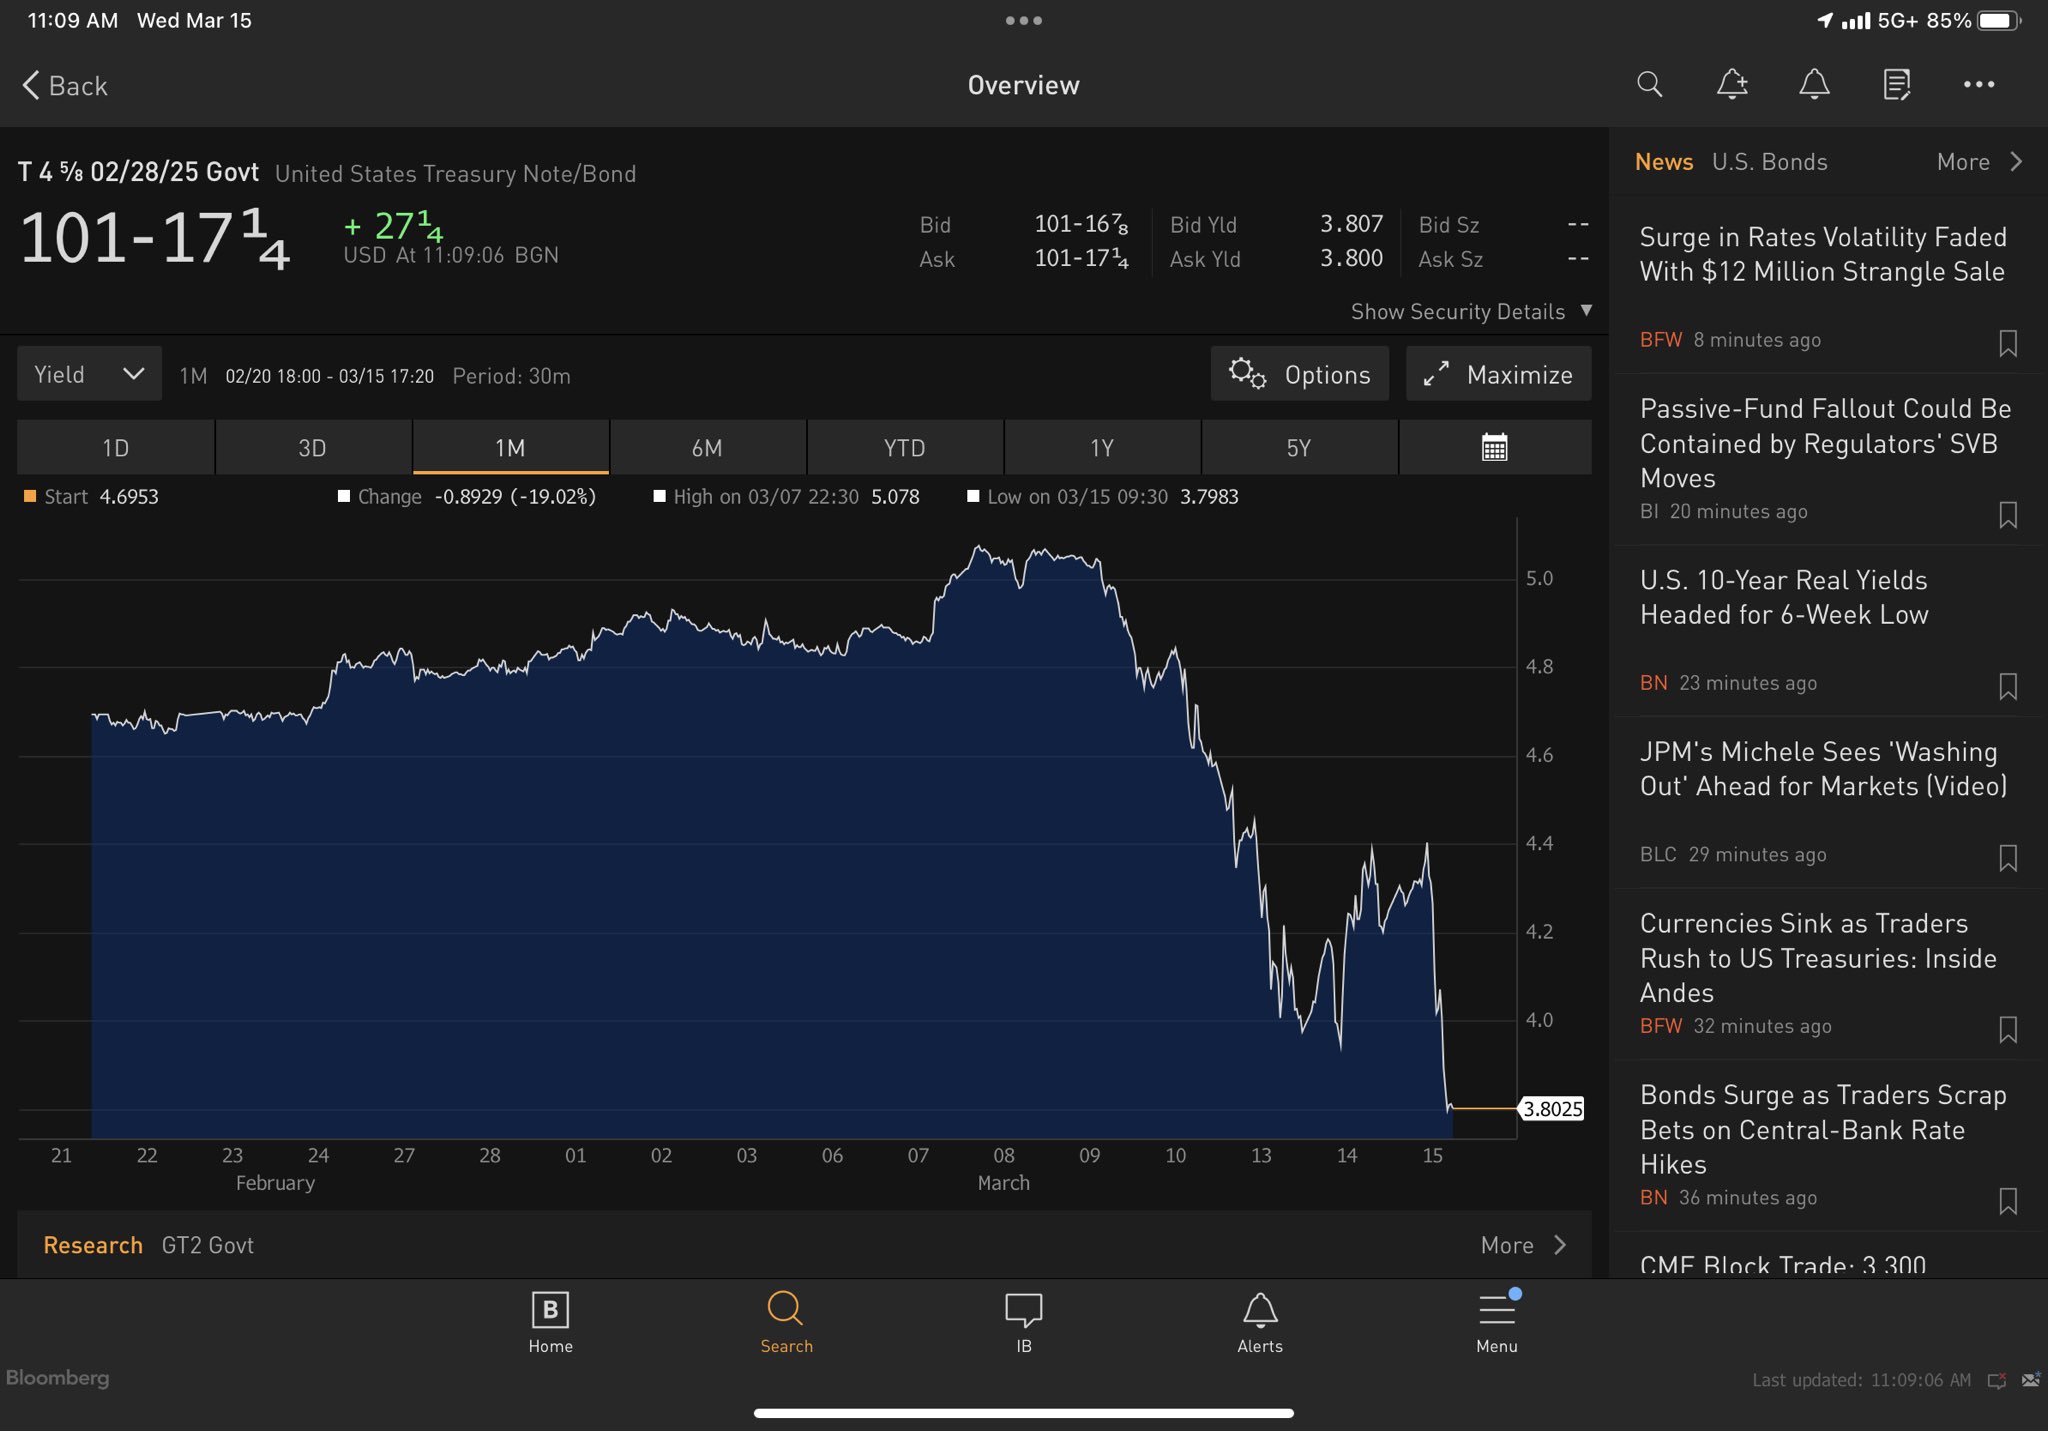
Task: Open custom date range calendar icon
Action: pyautogui.click(x=1494, y=448)
